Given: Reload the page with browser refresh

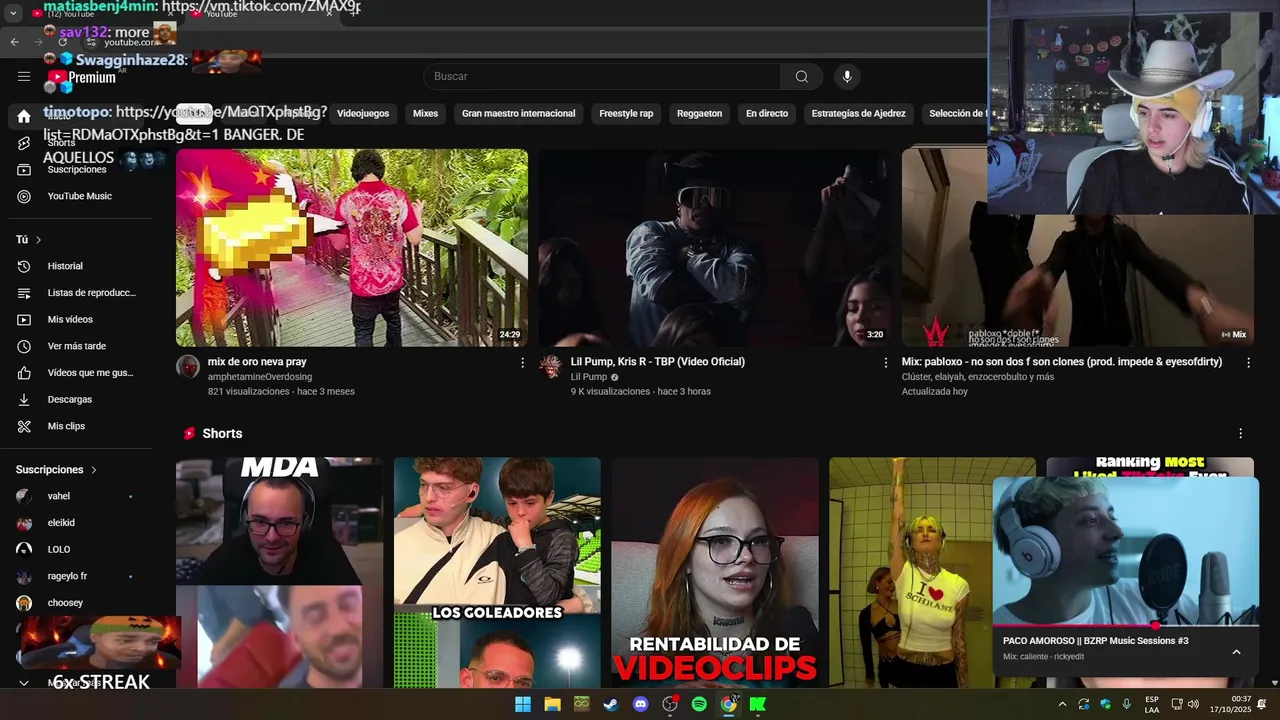Looking at the screenshot, I should point(63,42).
